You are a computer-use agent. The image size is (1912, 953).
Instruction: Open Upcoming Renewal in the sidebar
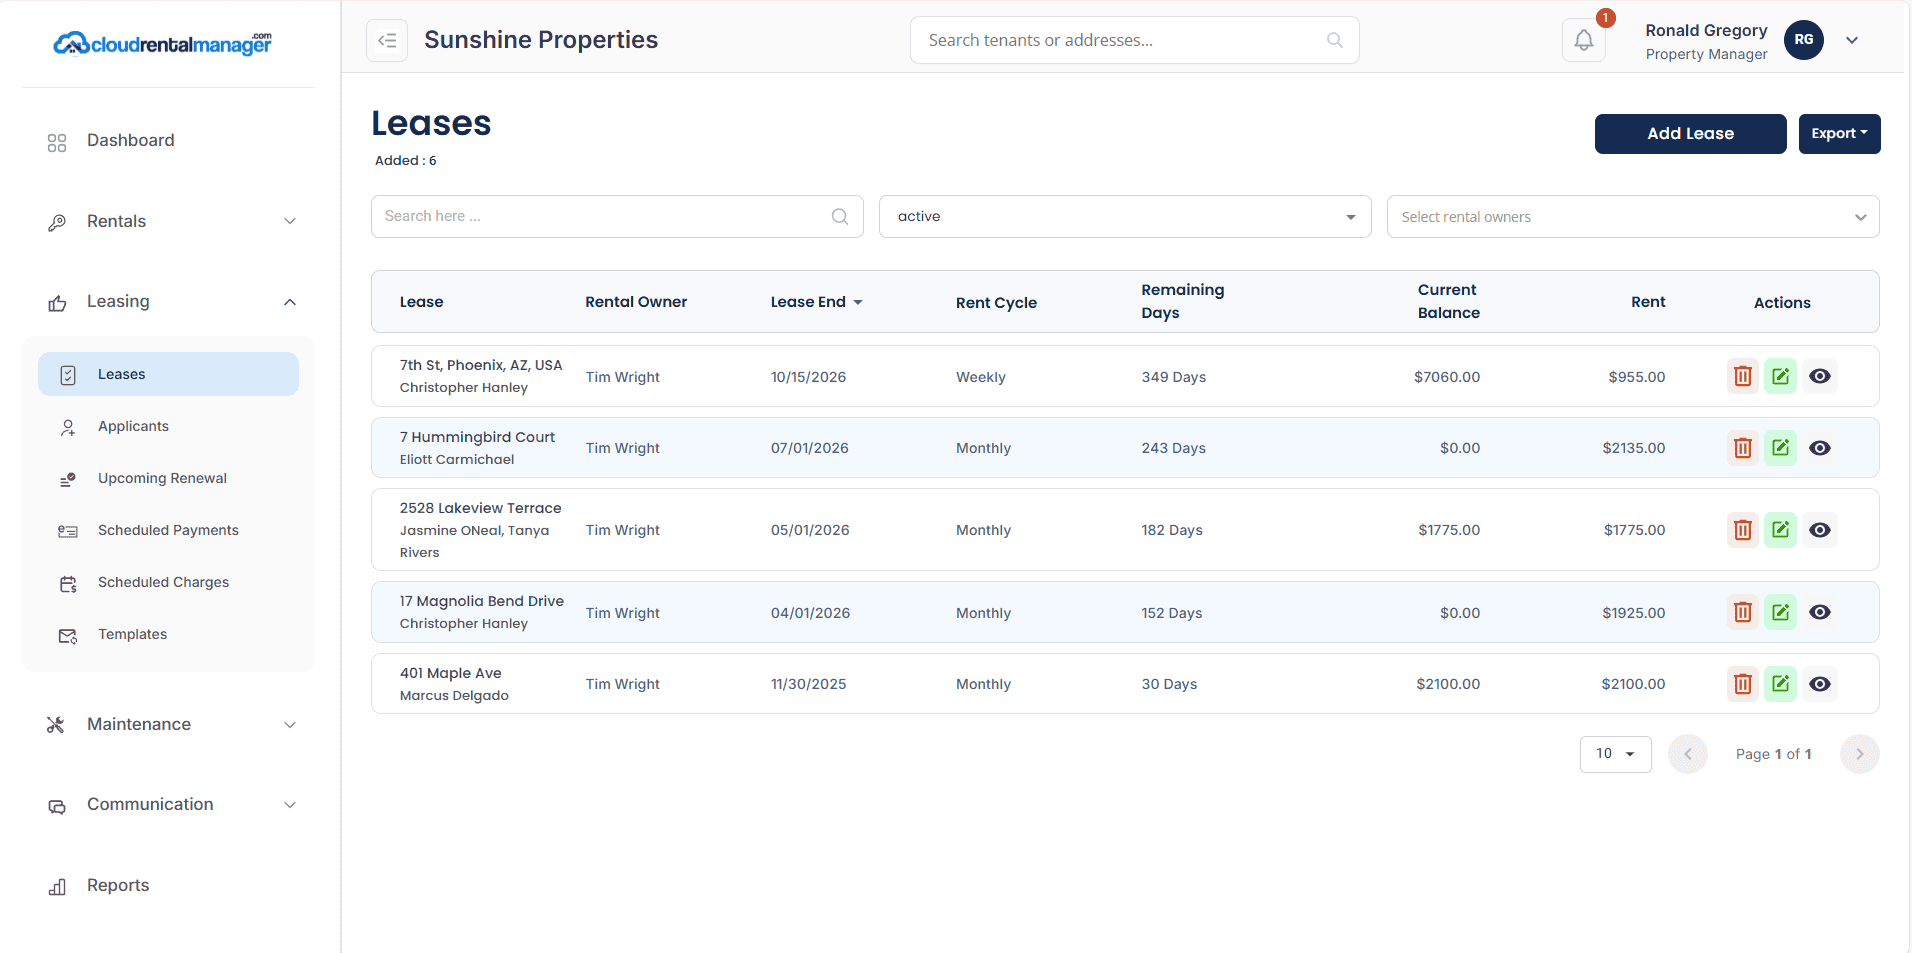tap(162, 478)
